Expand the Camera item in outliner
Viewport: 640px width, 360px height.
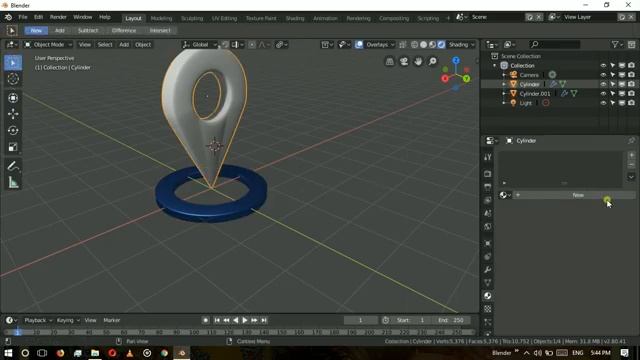pyautogui.click(x=504, y=75)
